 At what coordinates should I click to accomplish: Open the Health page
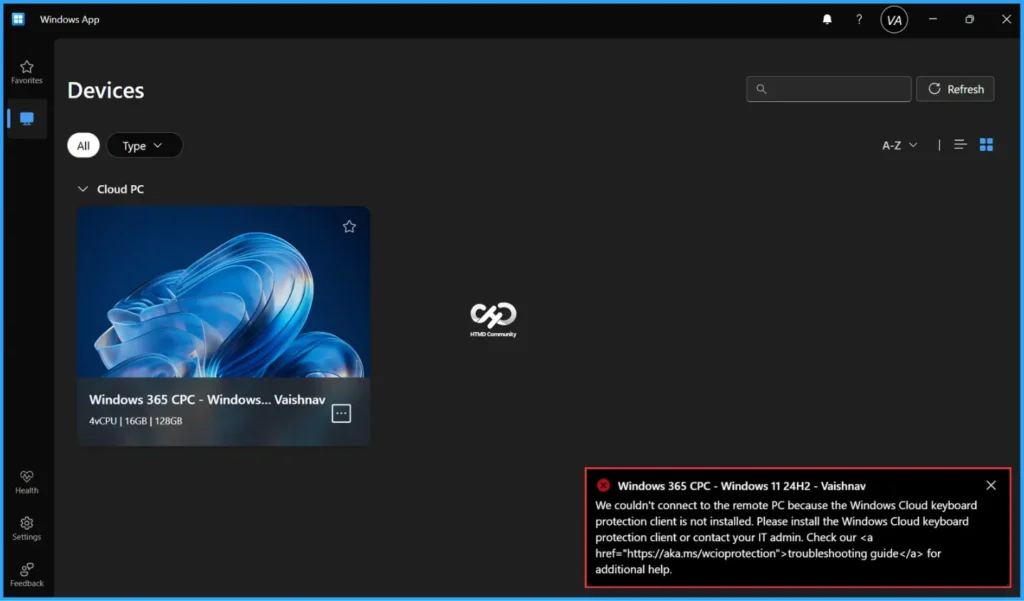pos(27,482)
